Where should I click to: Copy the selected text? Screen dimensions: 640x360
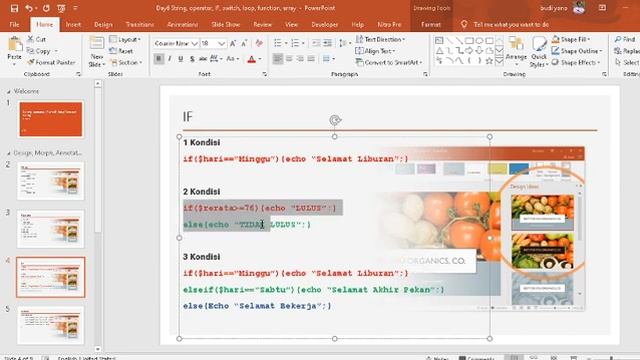coord(40,51)
